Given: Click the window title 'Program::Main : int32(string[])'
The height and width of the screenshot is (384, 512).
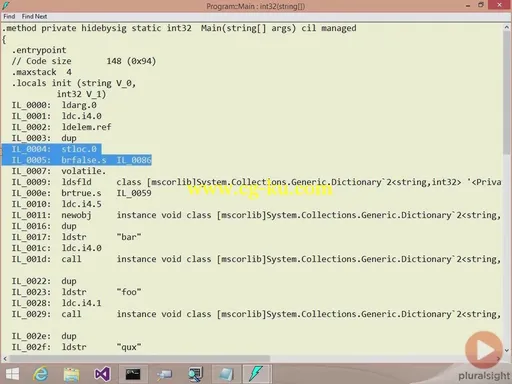Looking at the screenshot, I should tap(256, 6).
